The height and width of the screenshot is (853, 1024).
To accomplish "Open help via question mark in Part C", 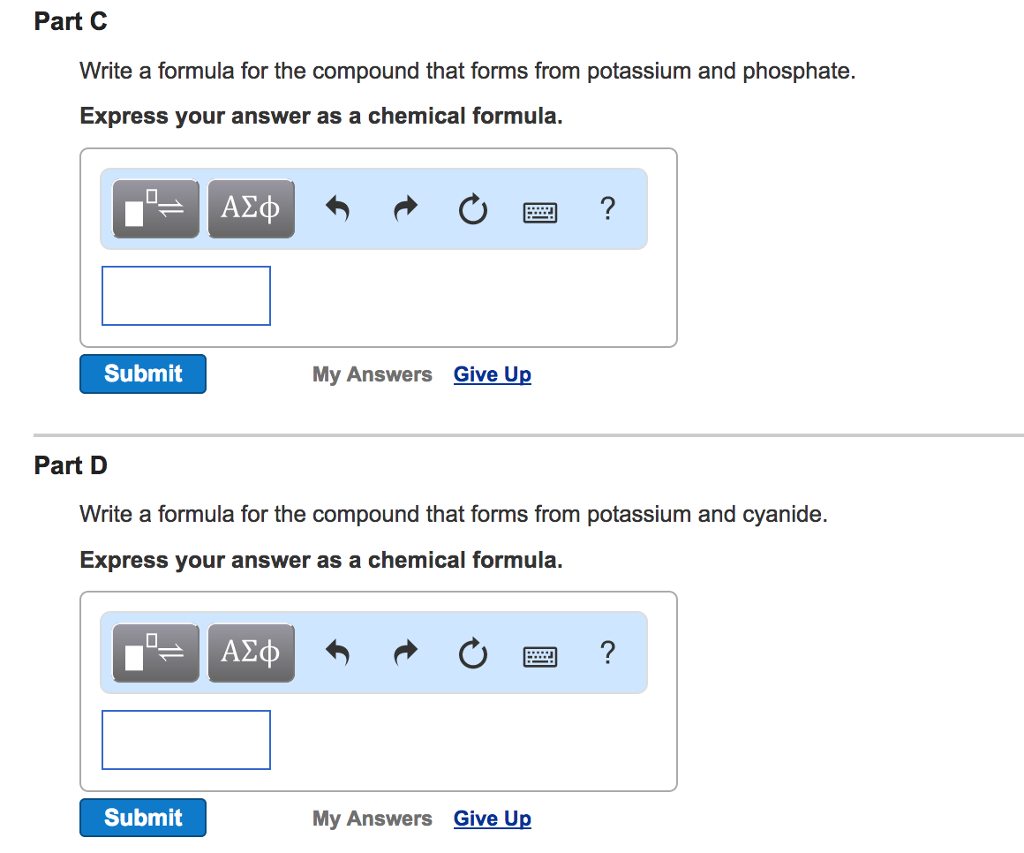I will point(607,209).
